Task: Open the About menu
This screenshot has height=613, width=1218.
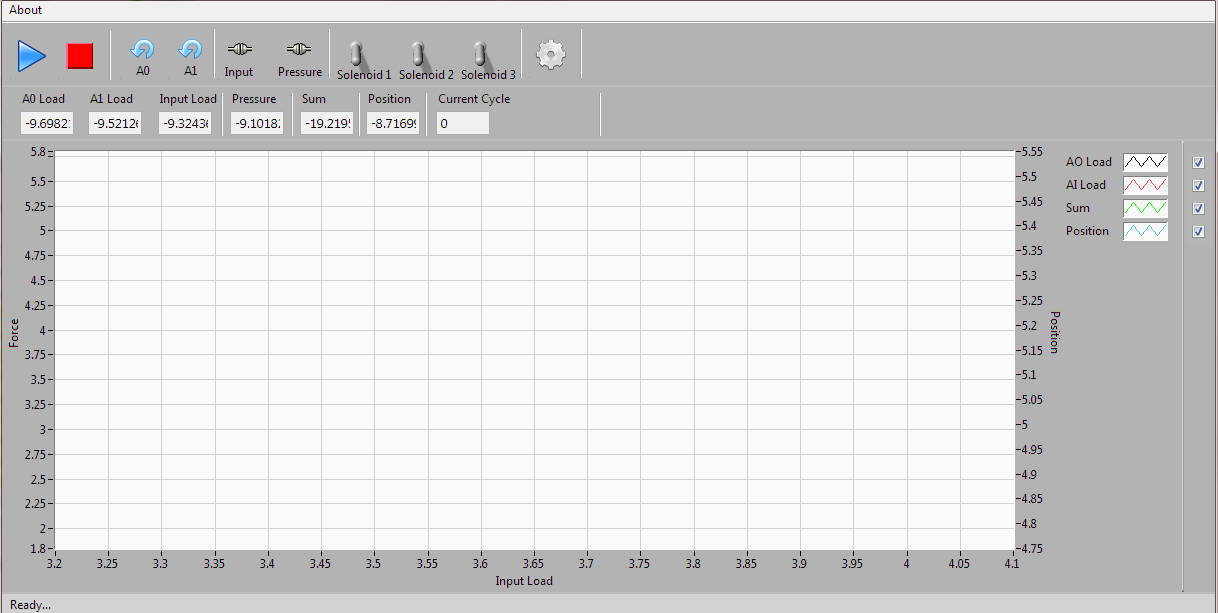Action: click(26, 10)
